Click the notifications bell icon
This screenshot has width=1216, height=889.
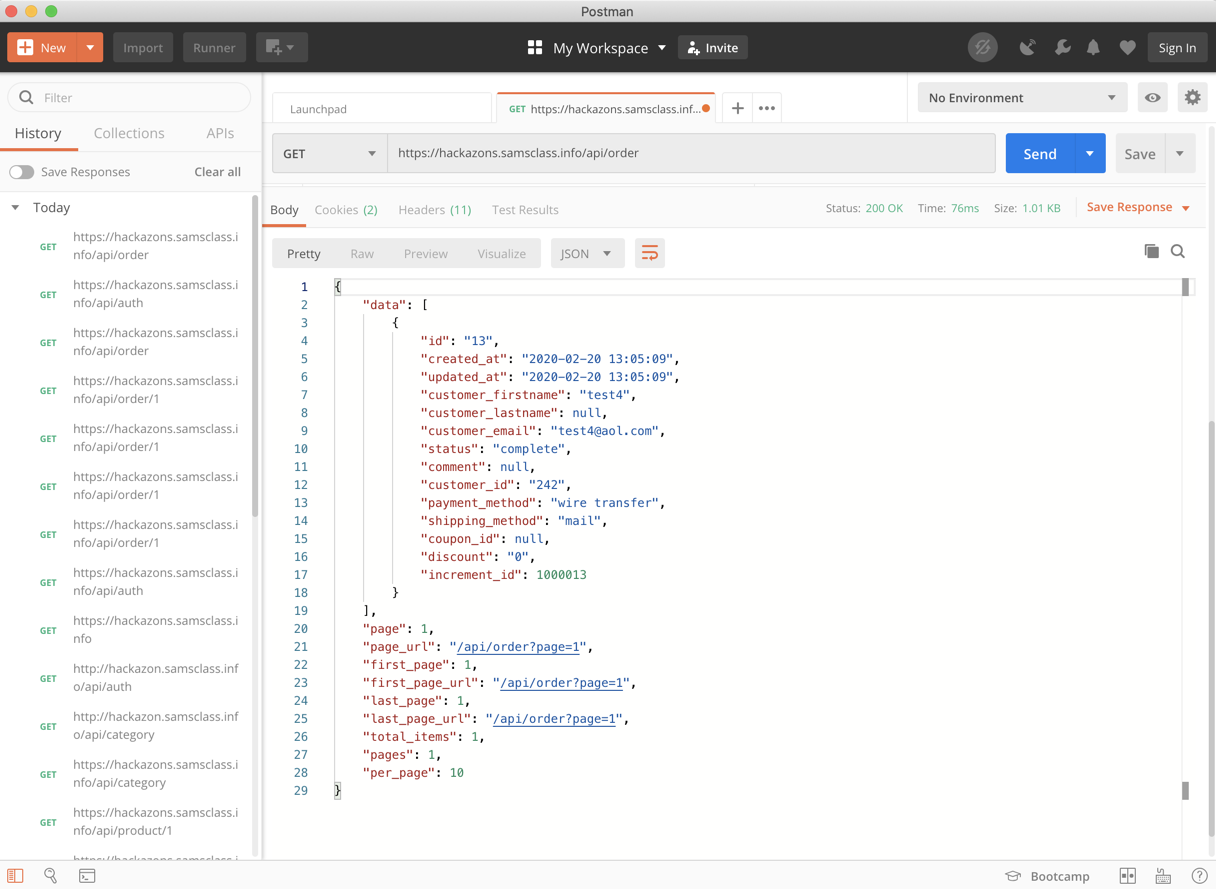click(1093, 48)
